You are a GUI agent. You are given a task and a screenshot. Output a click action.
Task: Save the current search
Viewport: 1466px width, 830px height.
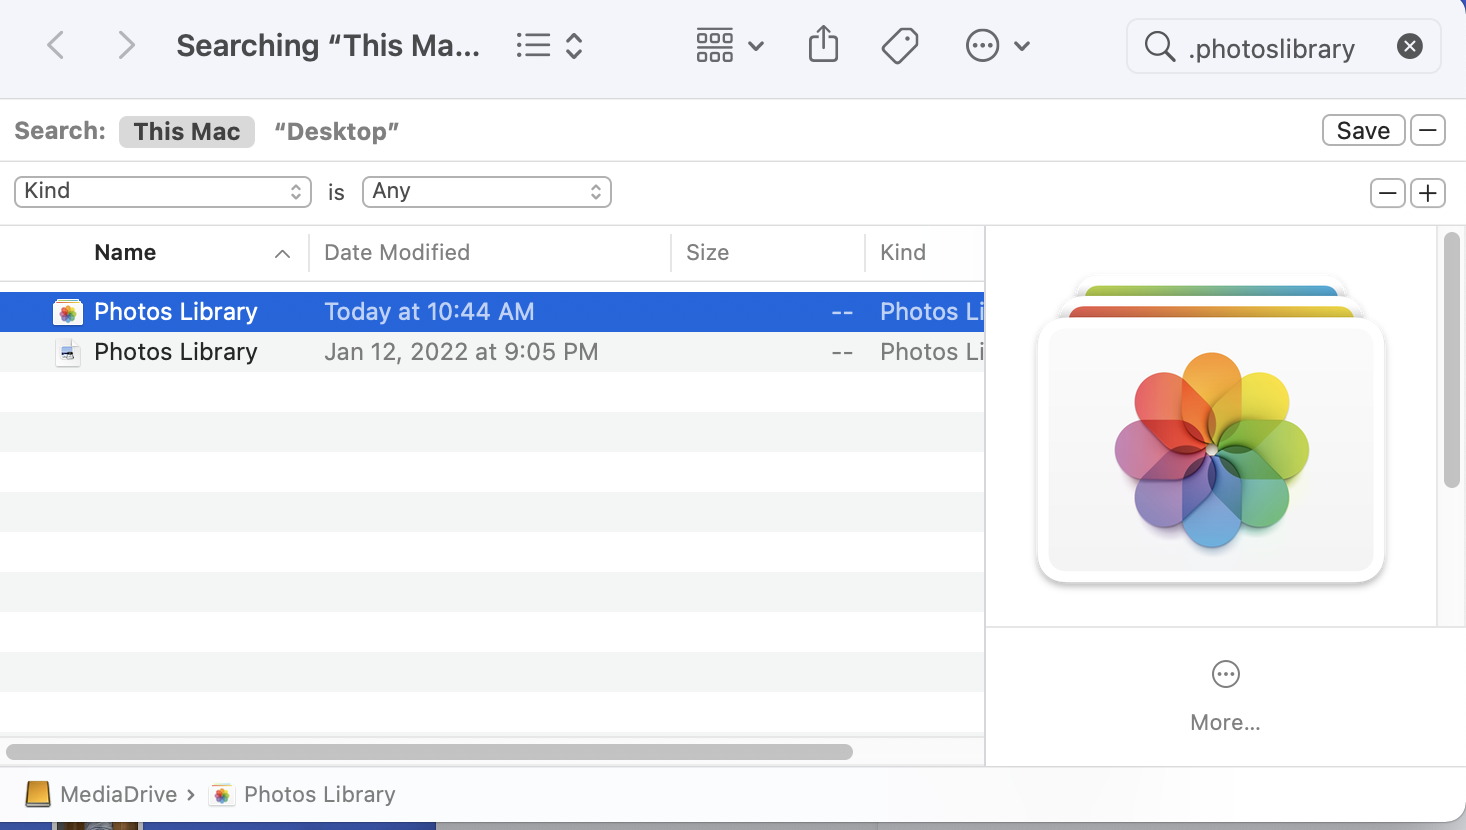[x=1363, y=131]
